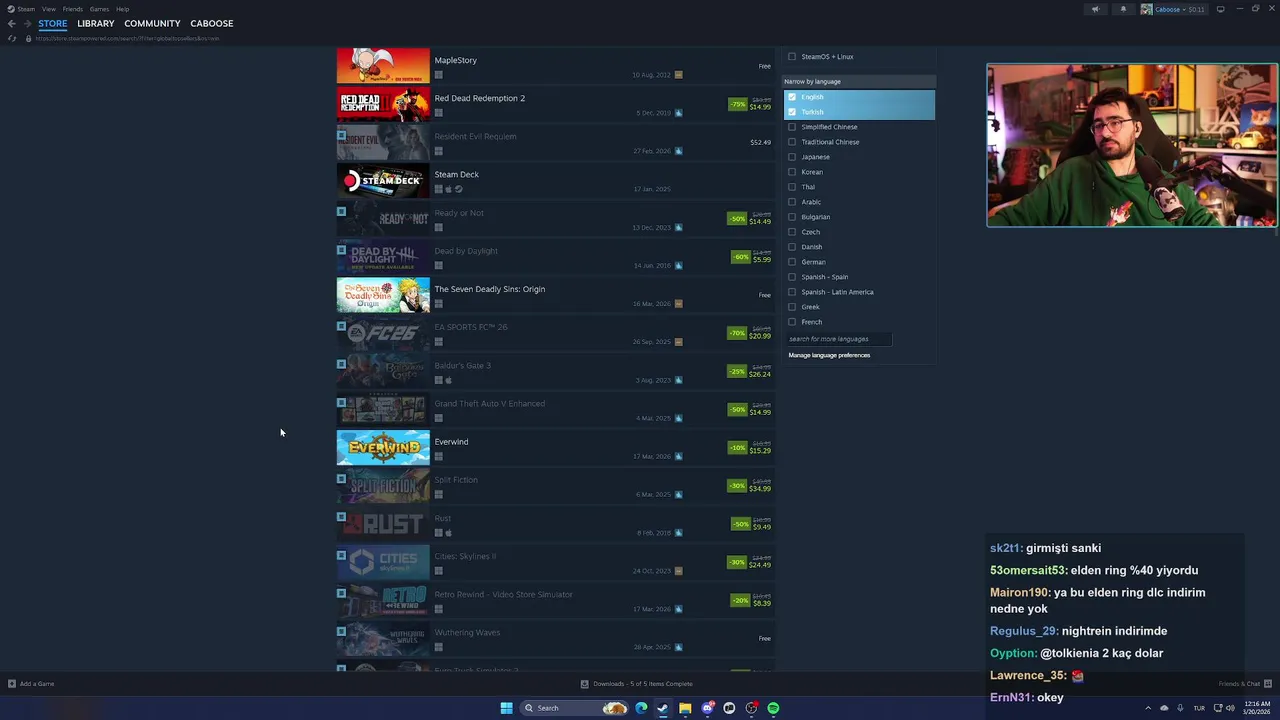This screenshot has height=720, width=1280.
Task: Open the announcements megaphone icon
Action: [x=1095, y=9]
